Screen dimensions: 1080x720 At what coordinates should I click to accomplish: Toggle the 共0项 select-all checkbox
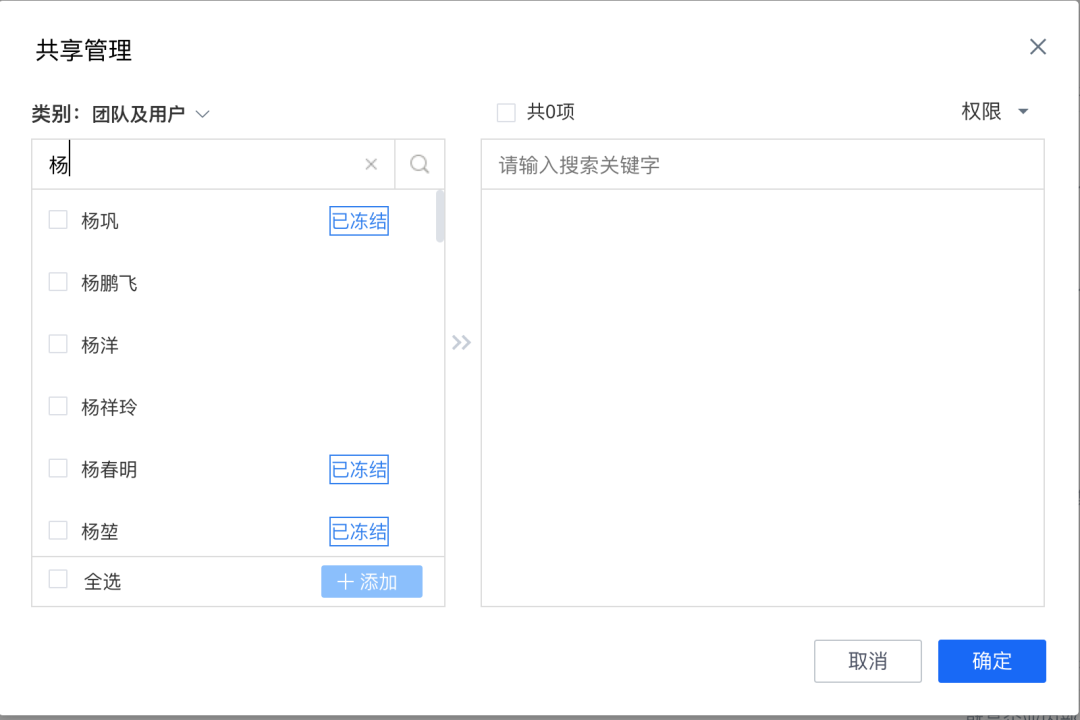[x=506, y=112]
